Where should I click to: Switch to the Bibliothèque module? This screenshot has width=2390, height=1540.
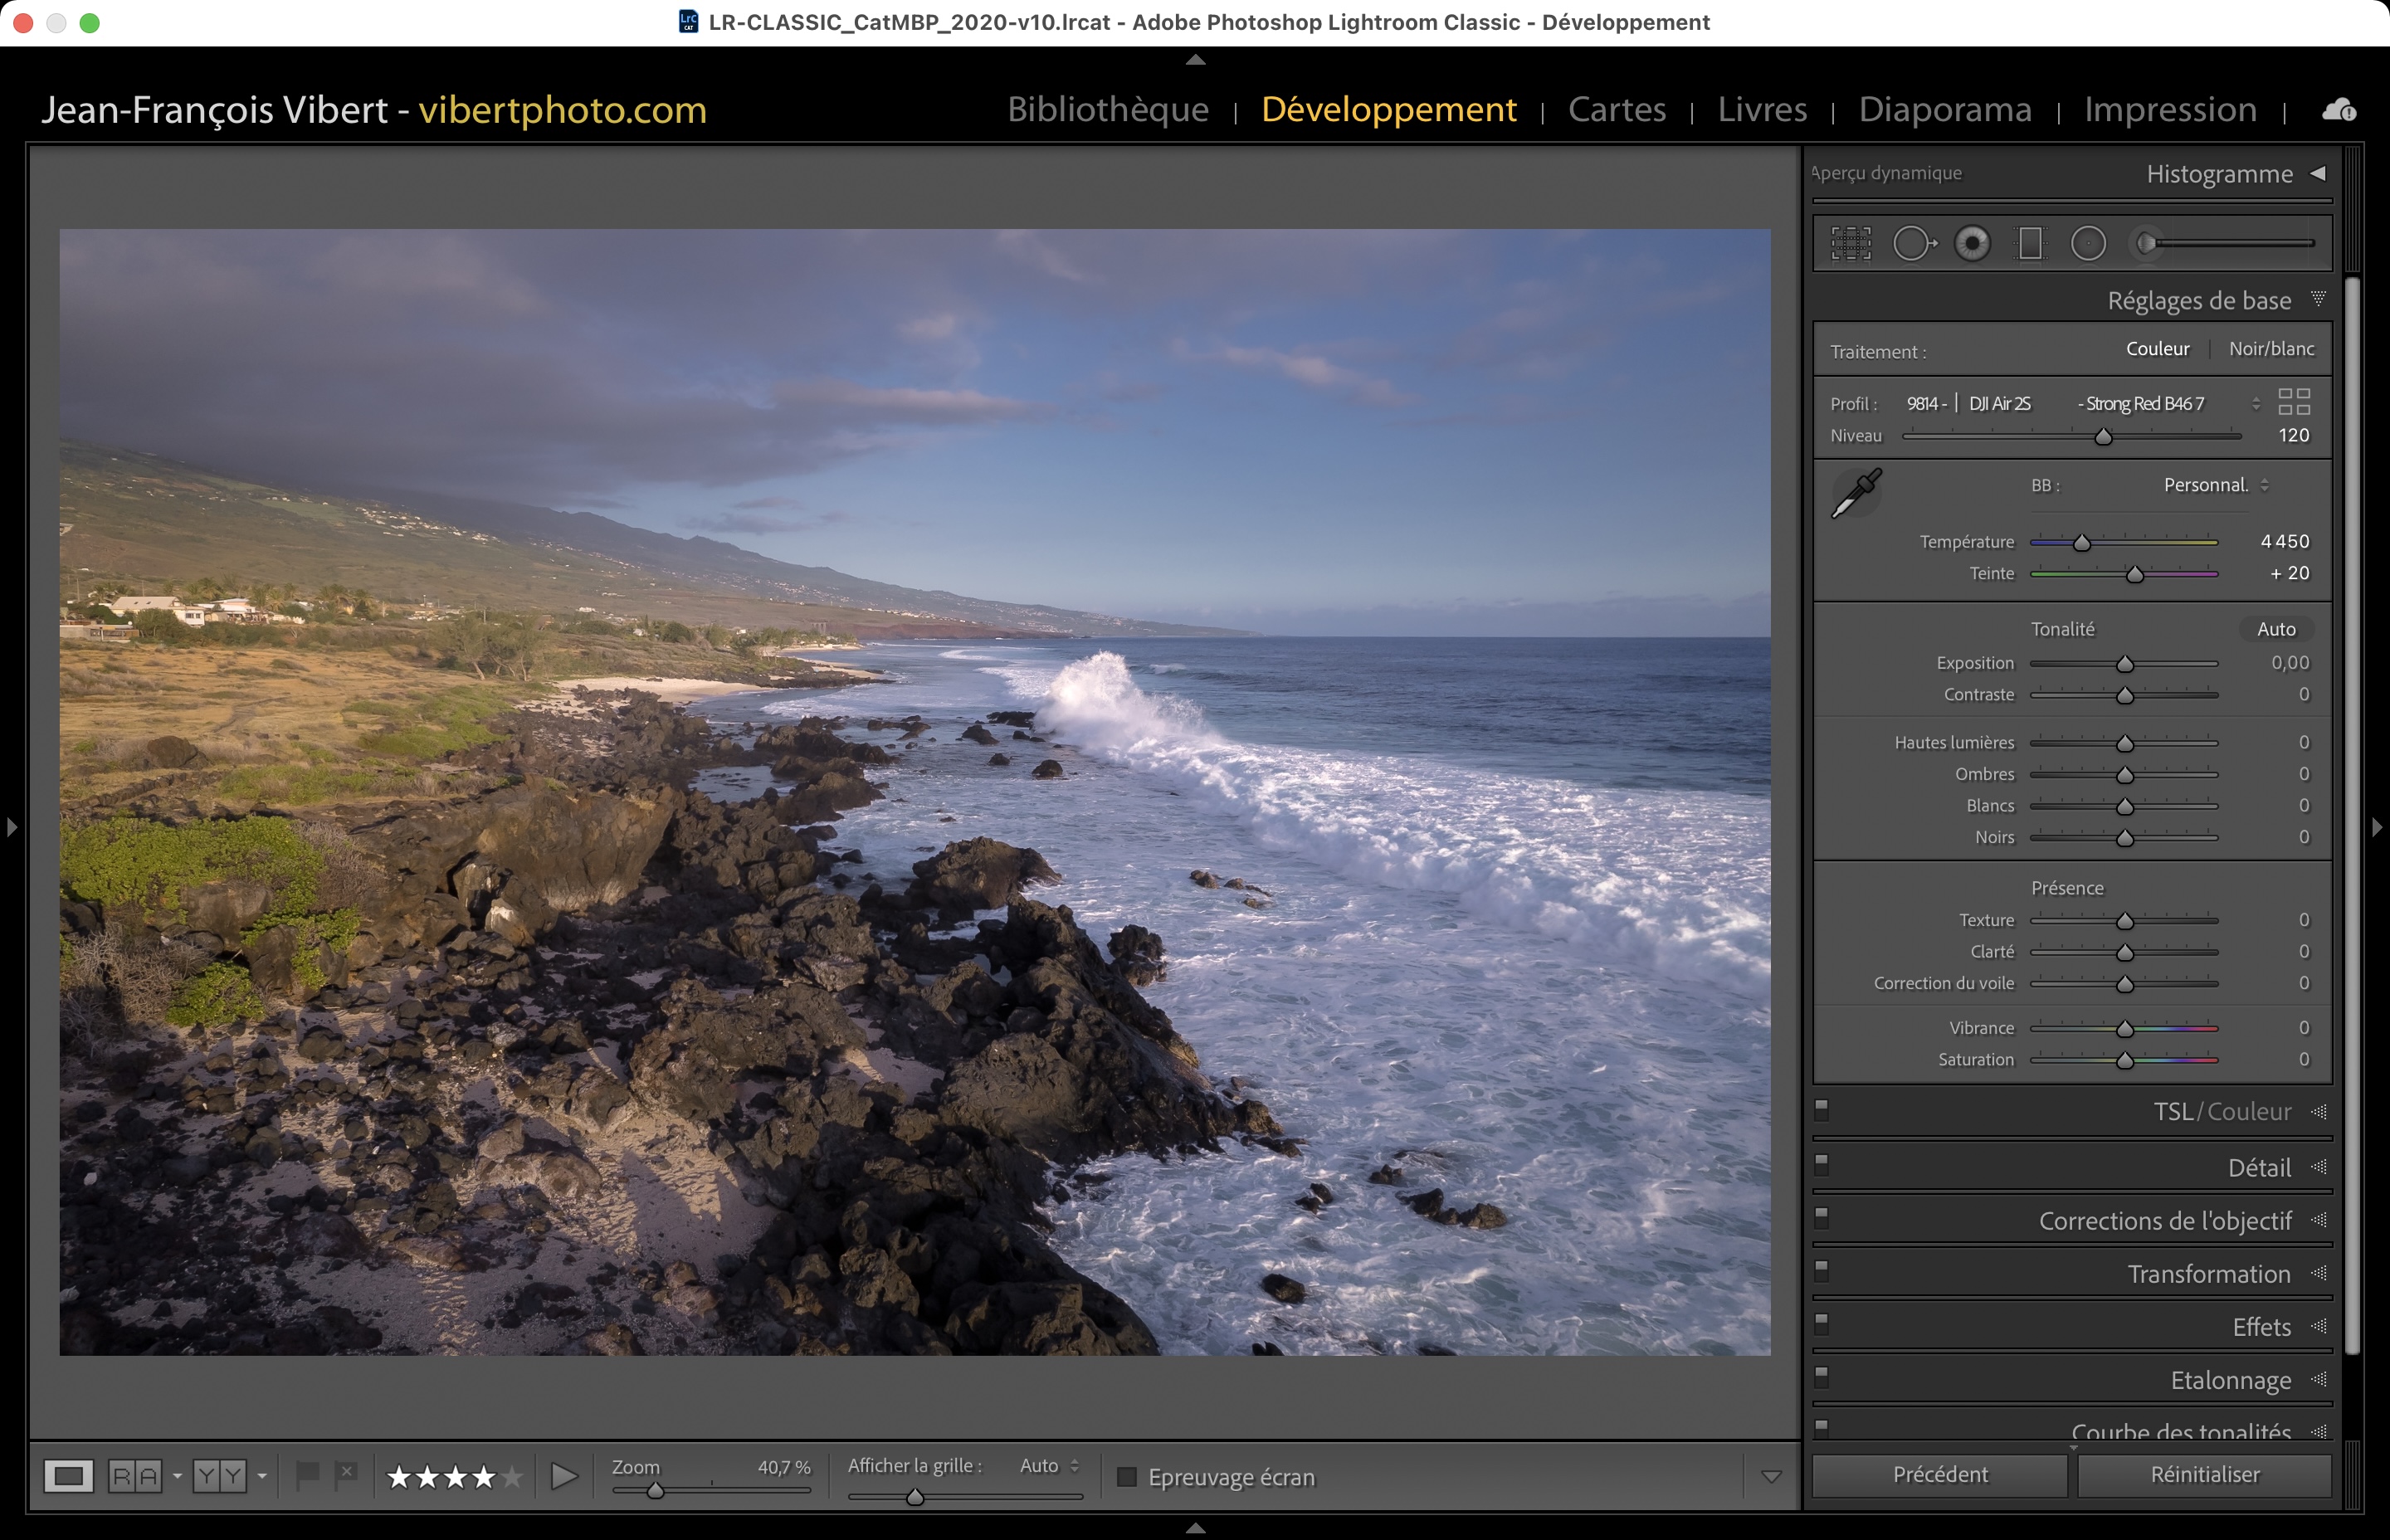1107,109
